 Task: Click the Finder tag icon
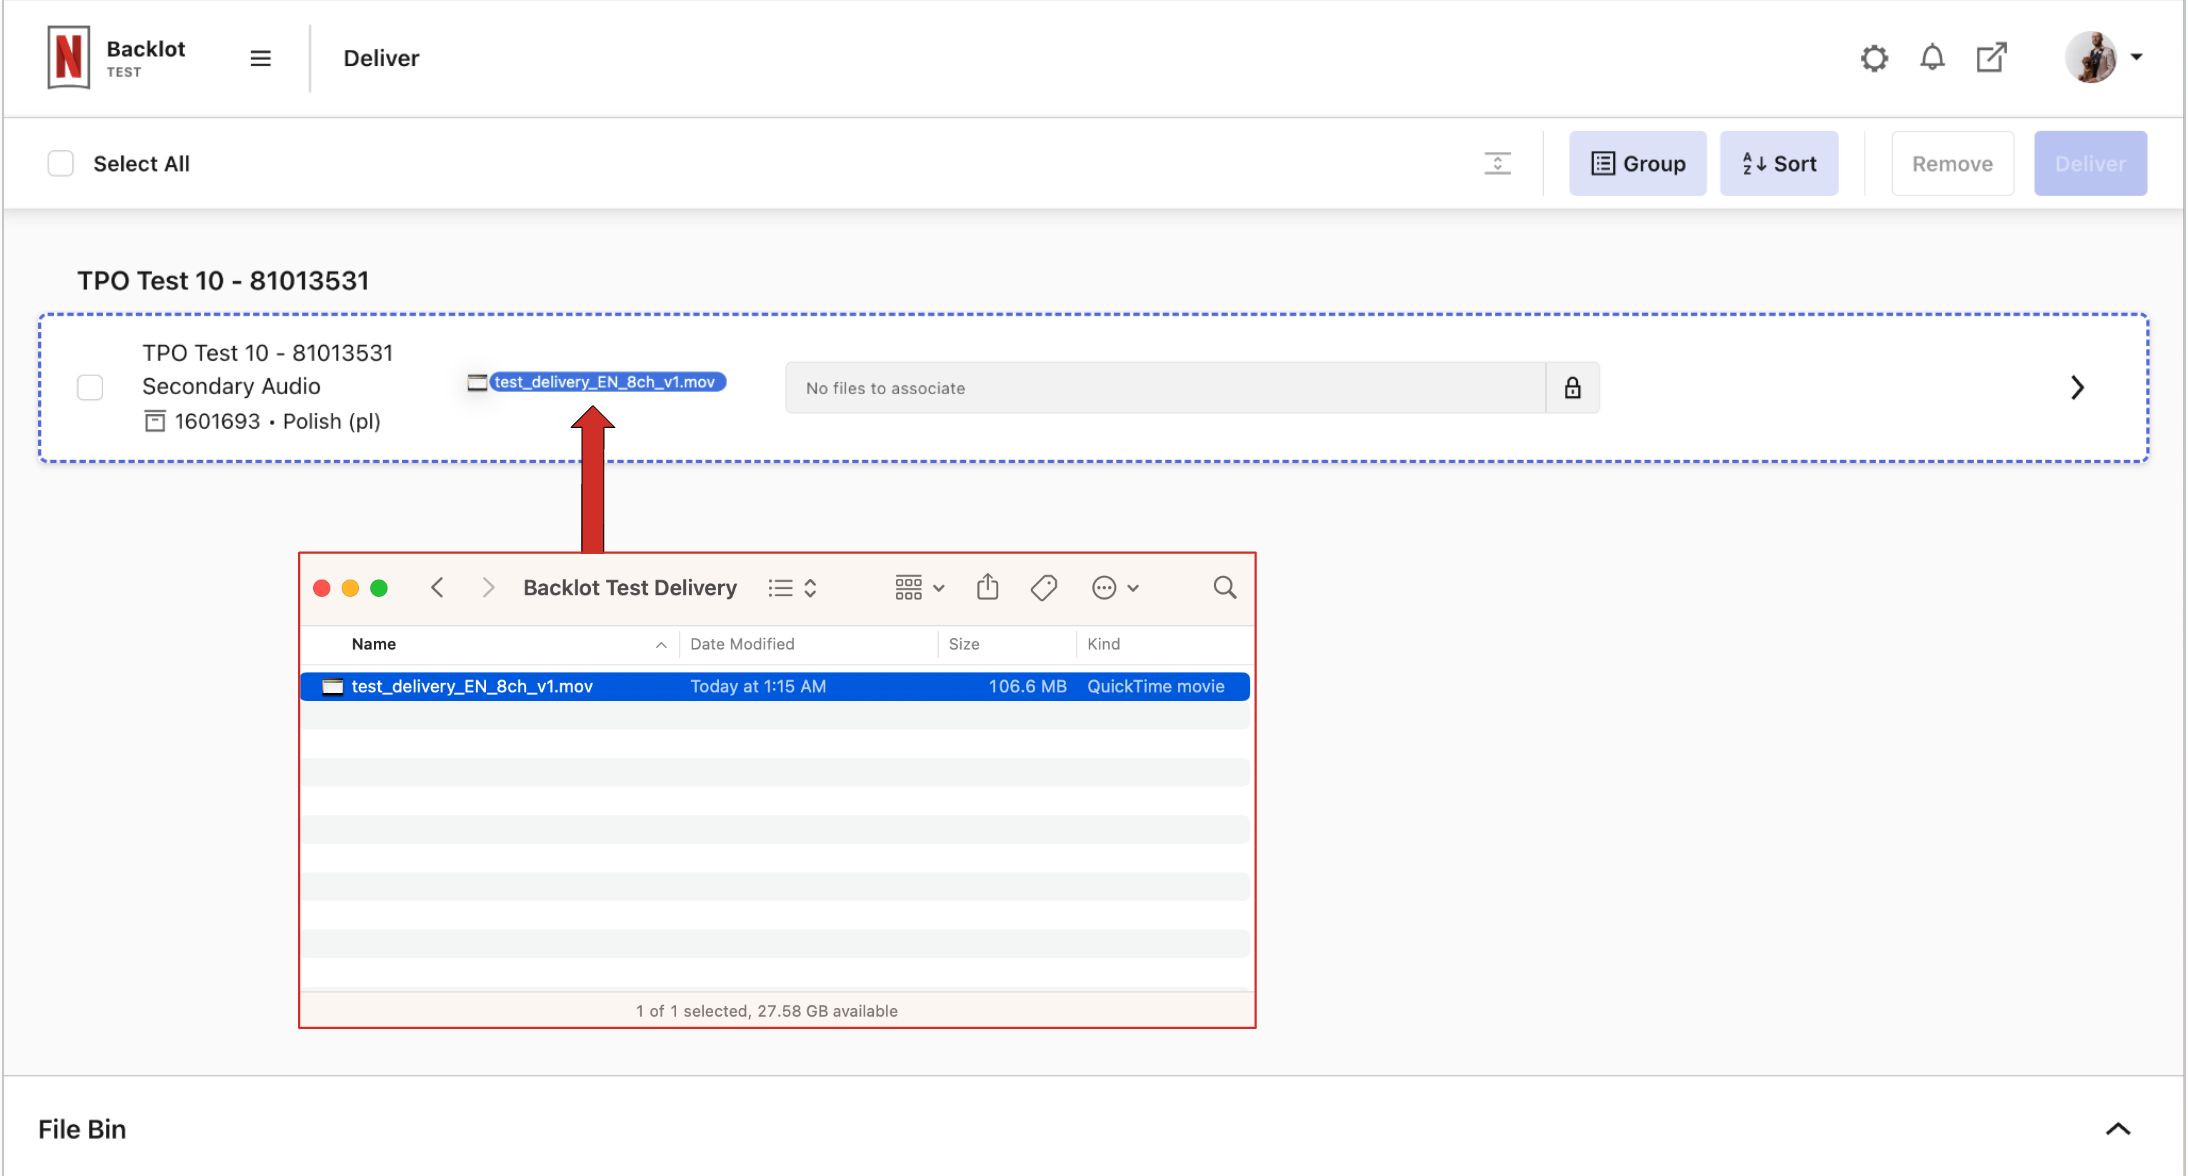click(x=1043, y=588)
